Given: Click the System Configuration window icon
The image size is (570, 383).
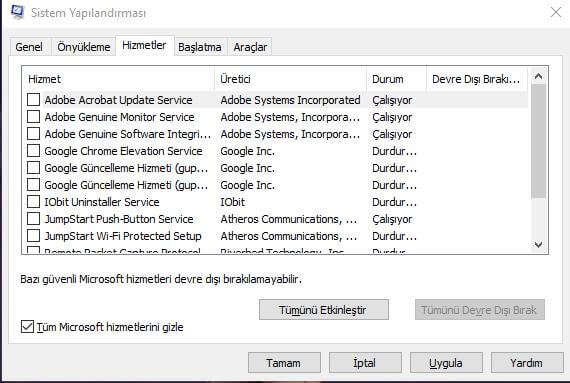Looking at the screenshot, I should click(x=17, y=12).
